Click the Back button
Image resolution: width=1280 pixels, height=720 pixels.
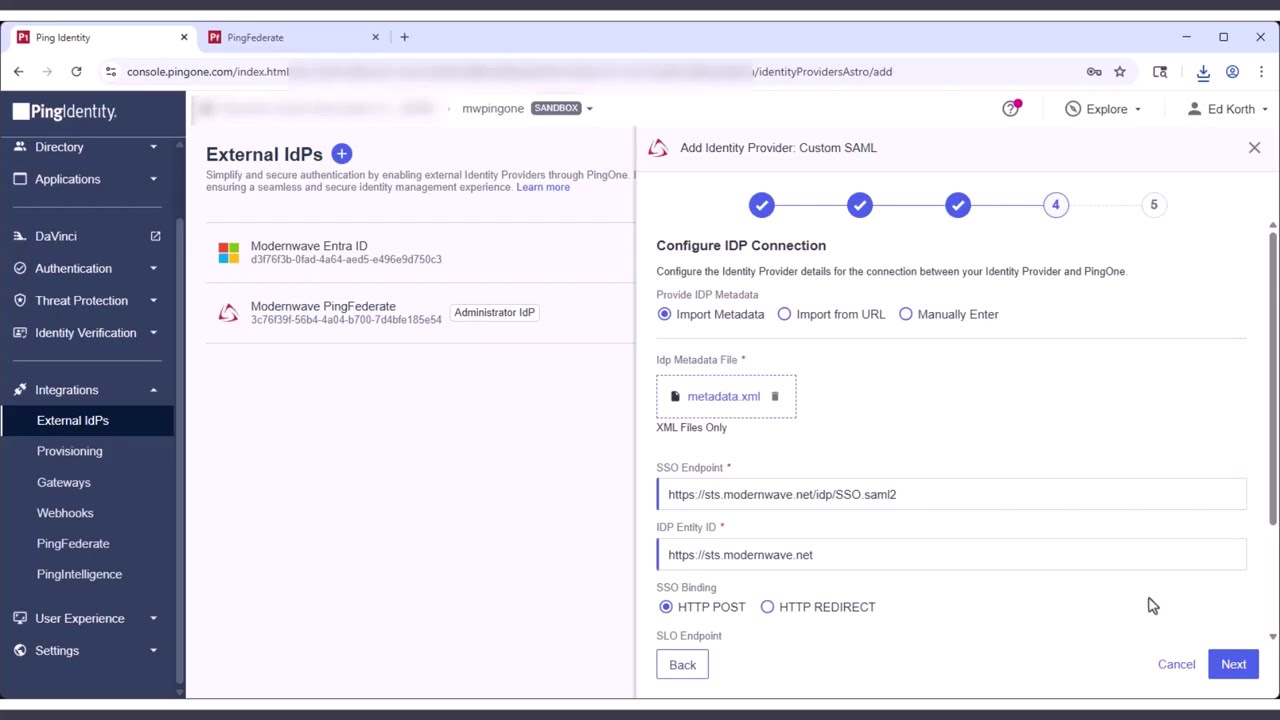coord(682,665)
